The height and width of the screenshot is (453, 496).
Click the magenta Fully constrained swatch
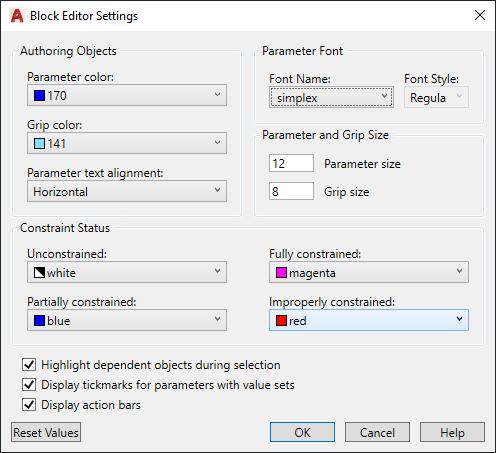click(281, 273)
